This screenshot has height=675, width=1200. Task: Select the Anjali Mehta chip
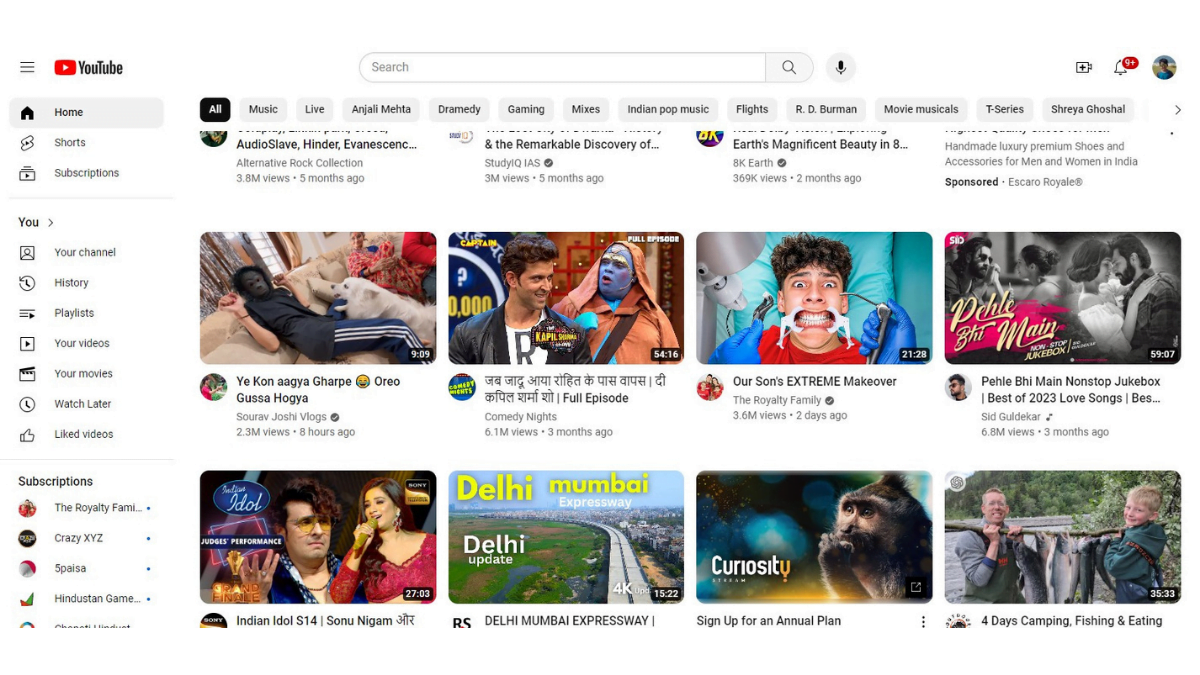(381, 110)
